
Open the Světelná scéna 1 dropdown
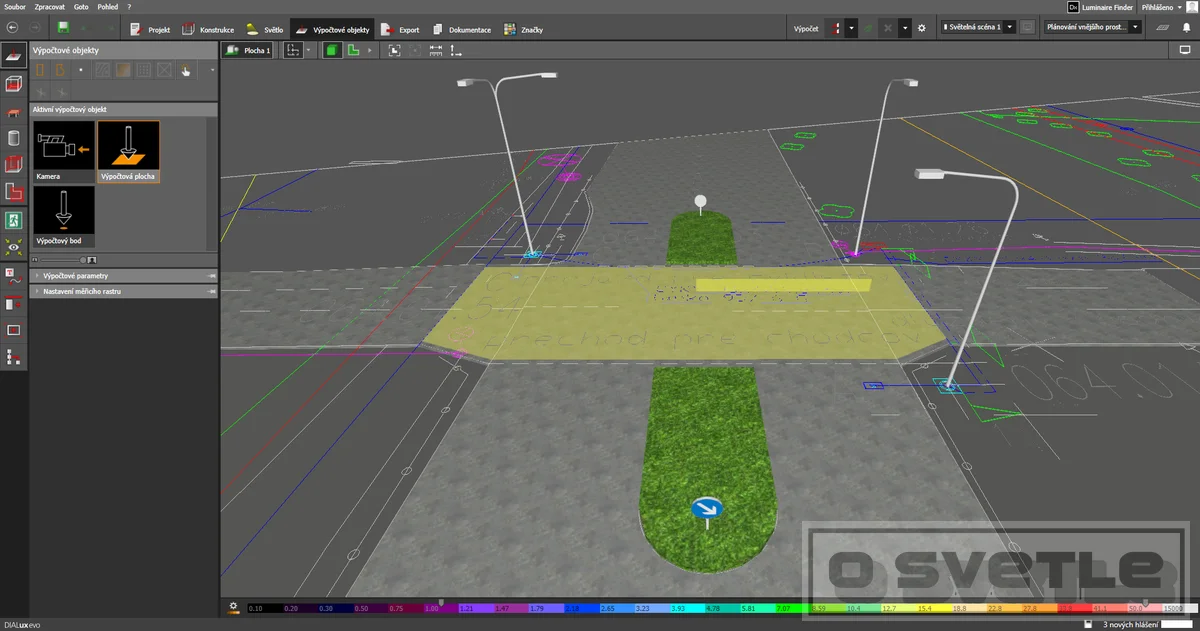click(x=978, y=28)
